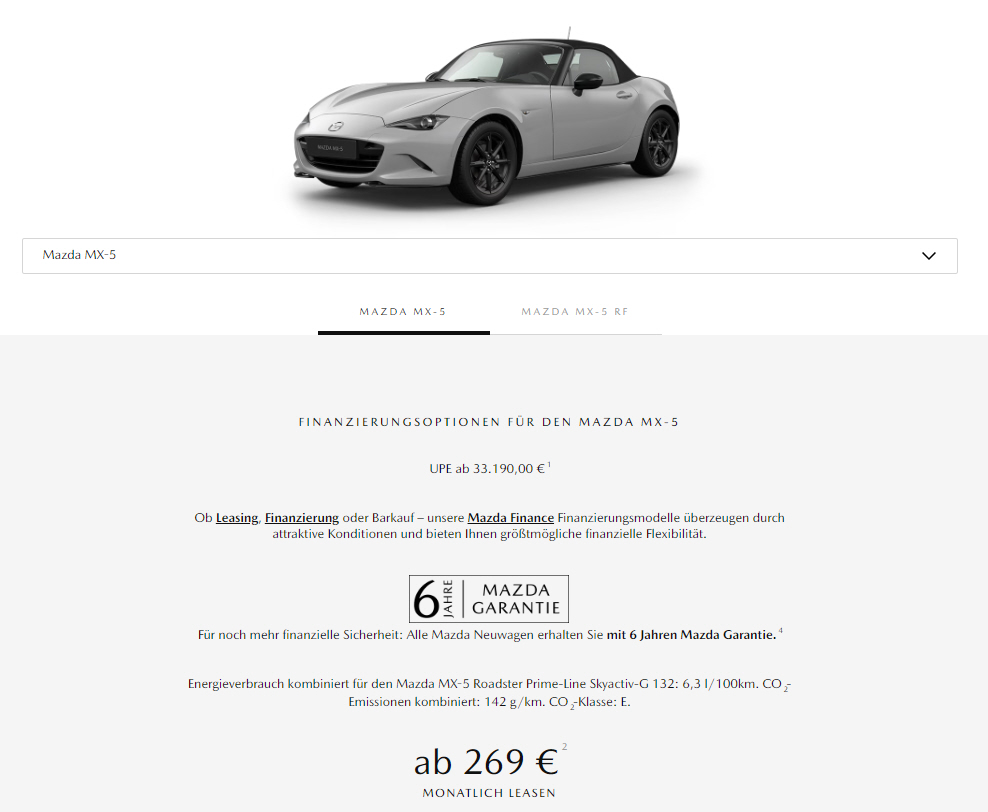Click the MONATLICH LEASEN label
The image size is (988, 812).
pos(489,793)
